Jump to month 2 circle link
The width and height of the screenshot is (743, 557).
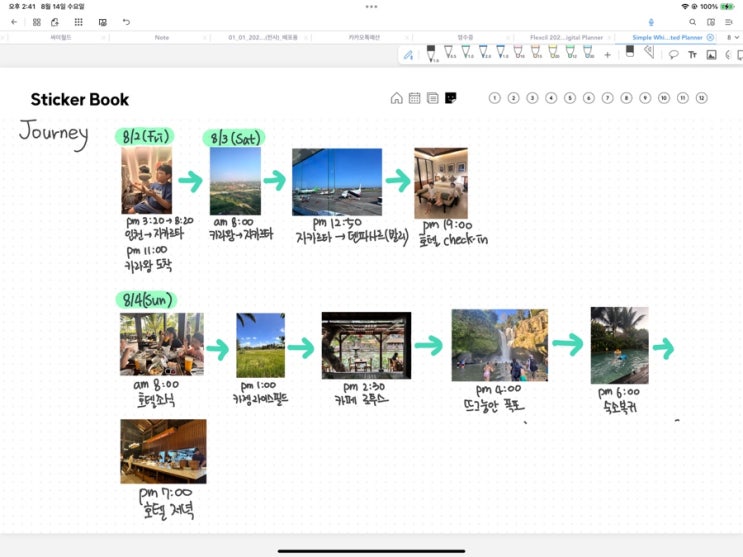pos(513,98)
